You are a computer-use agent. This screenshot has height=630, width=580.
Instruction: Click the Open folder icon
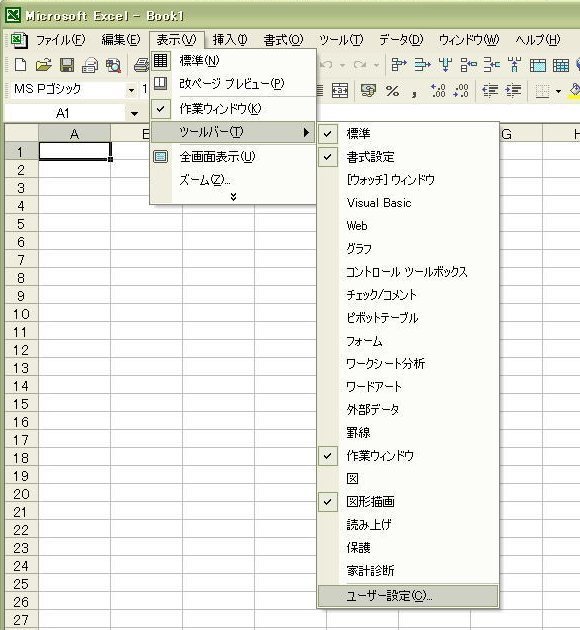coord(43,65)
